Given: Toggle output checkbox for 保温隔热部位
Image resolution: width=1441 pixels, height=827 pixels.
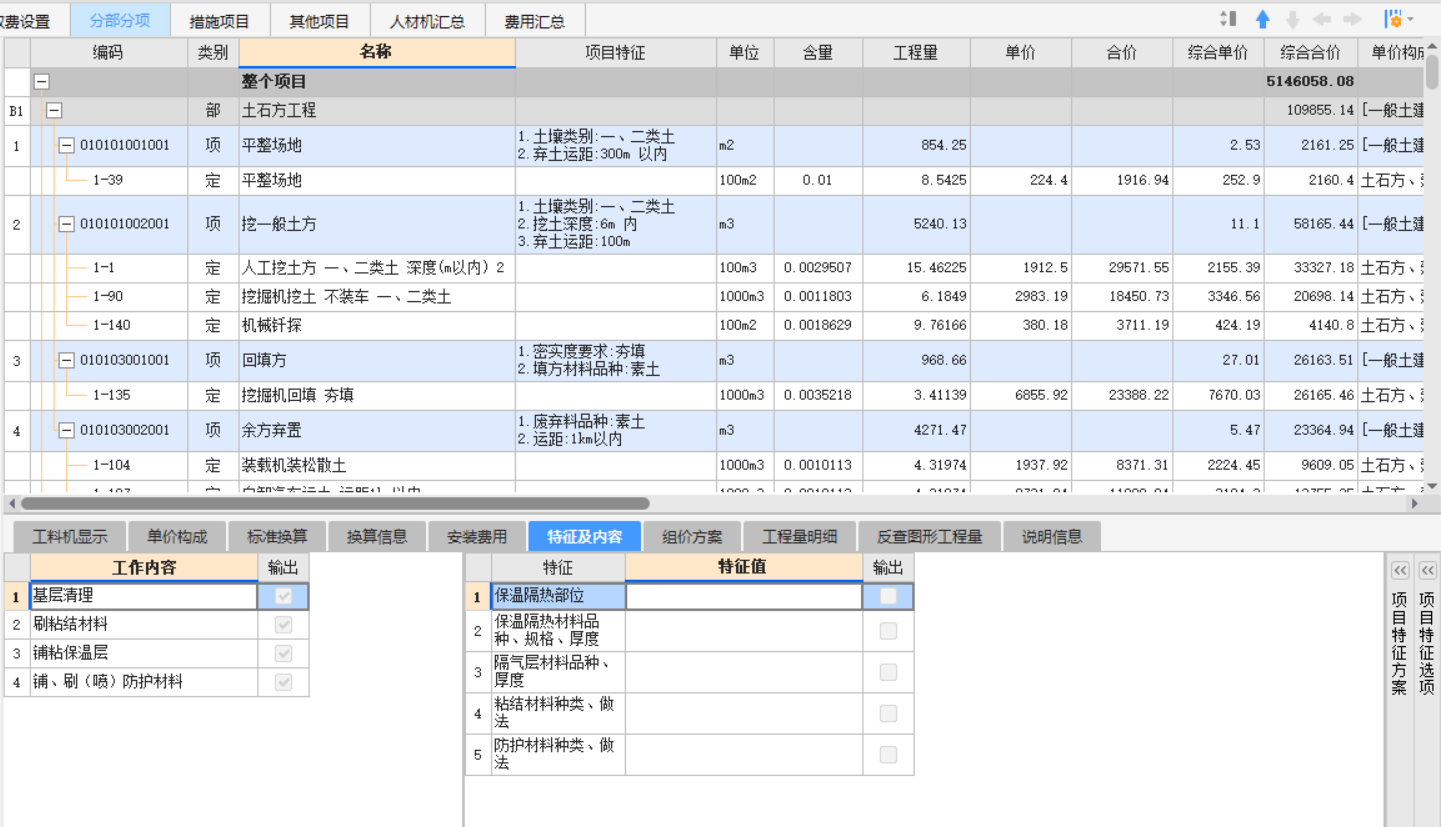Looking at the screenshot, I should (888, 596).
